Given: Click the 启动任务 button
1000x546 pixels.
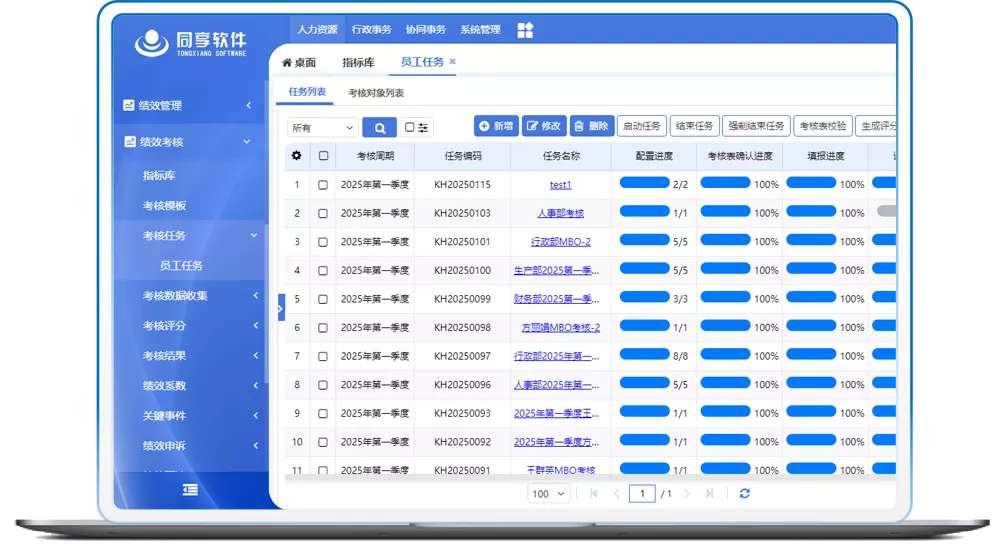Looking at the screenshot, I should [642, 126].
